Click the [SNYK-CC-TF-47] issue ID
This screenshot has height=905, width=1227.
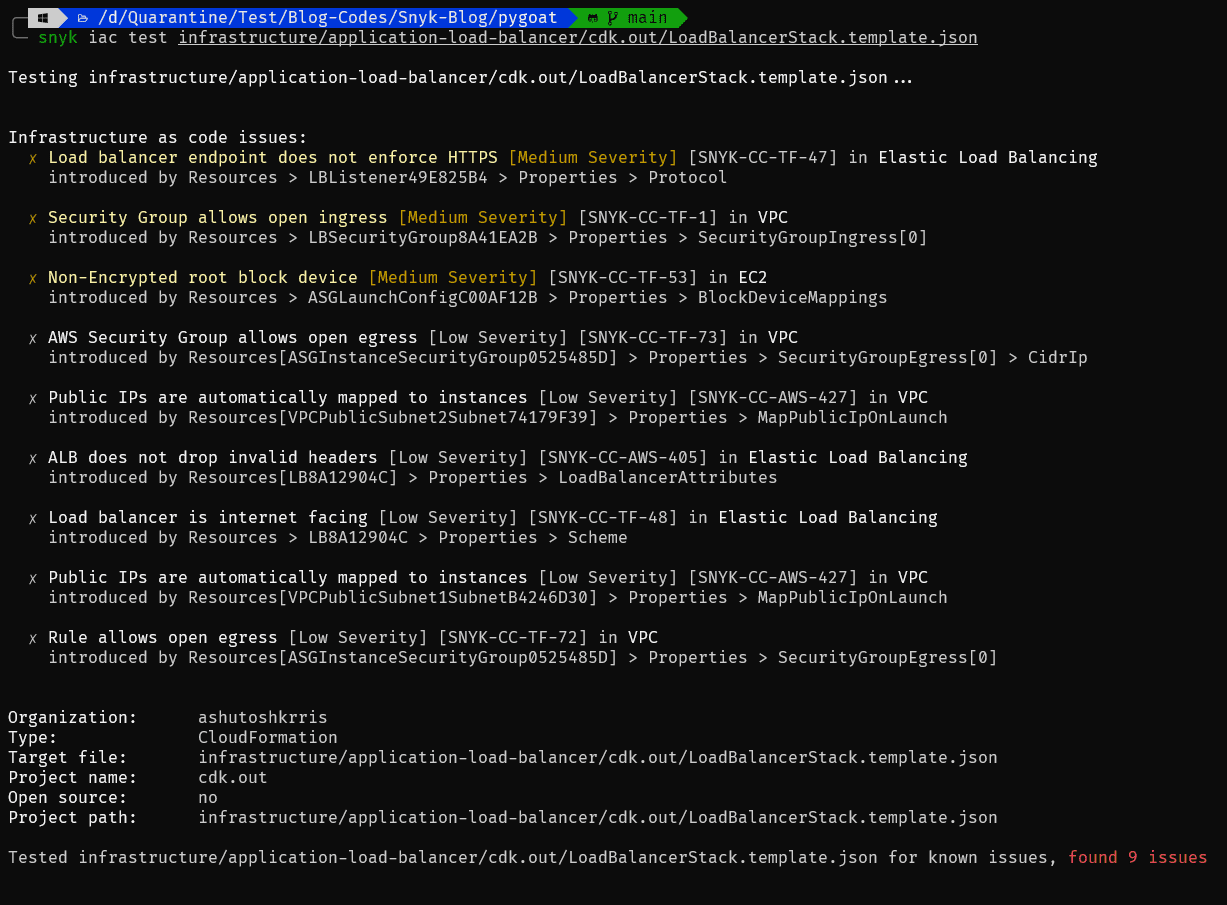click(763, 157)
